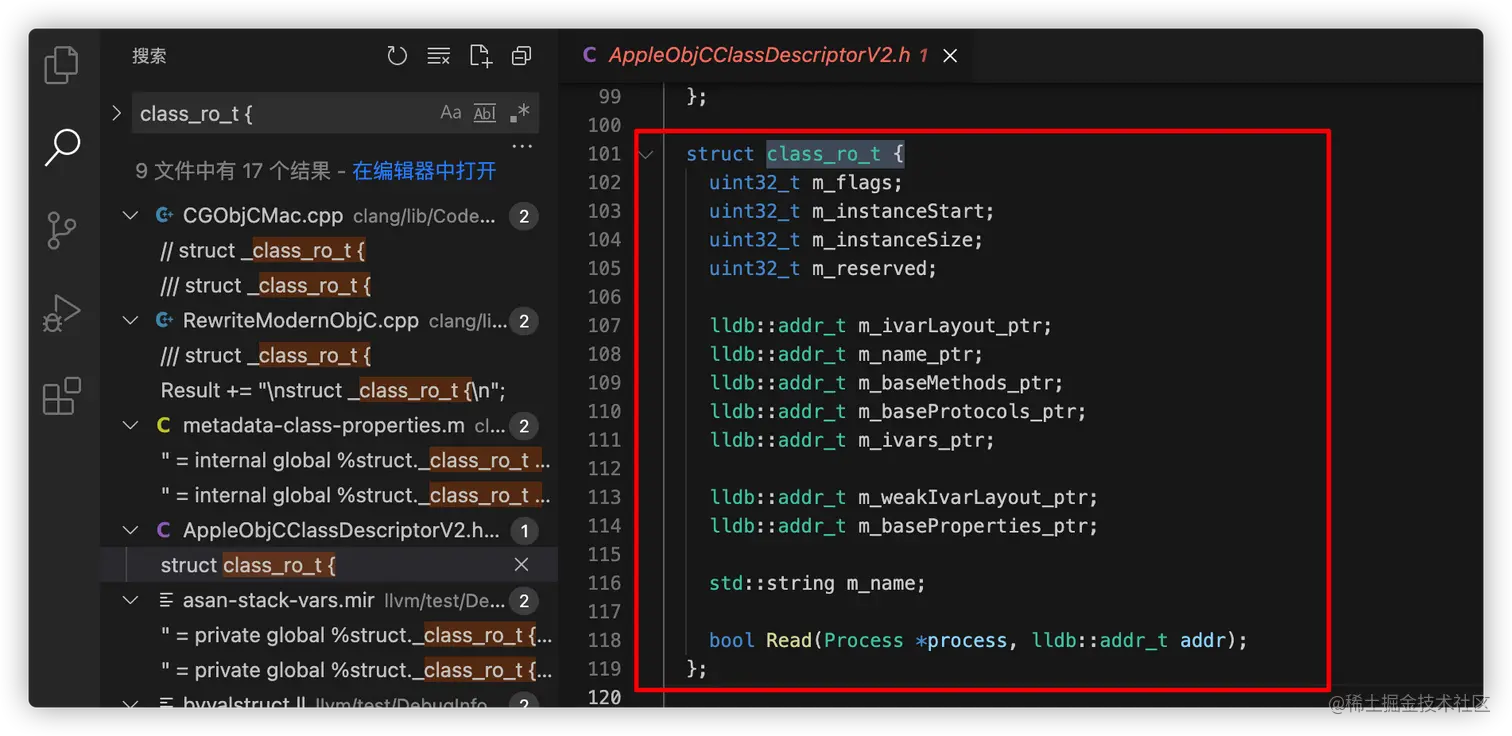Open the Source Control view
Image resolution: width=1512 pixels, height=736 pixels.
point(62,230)
